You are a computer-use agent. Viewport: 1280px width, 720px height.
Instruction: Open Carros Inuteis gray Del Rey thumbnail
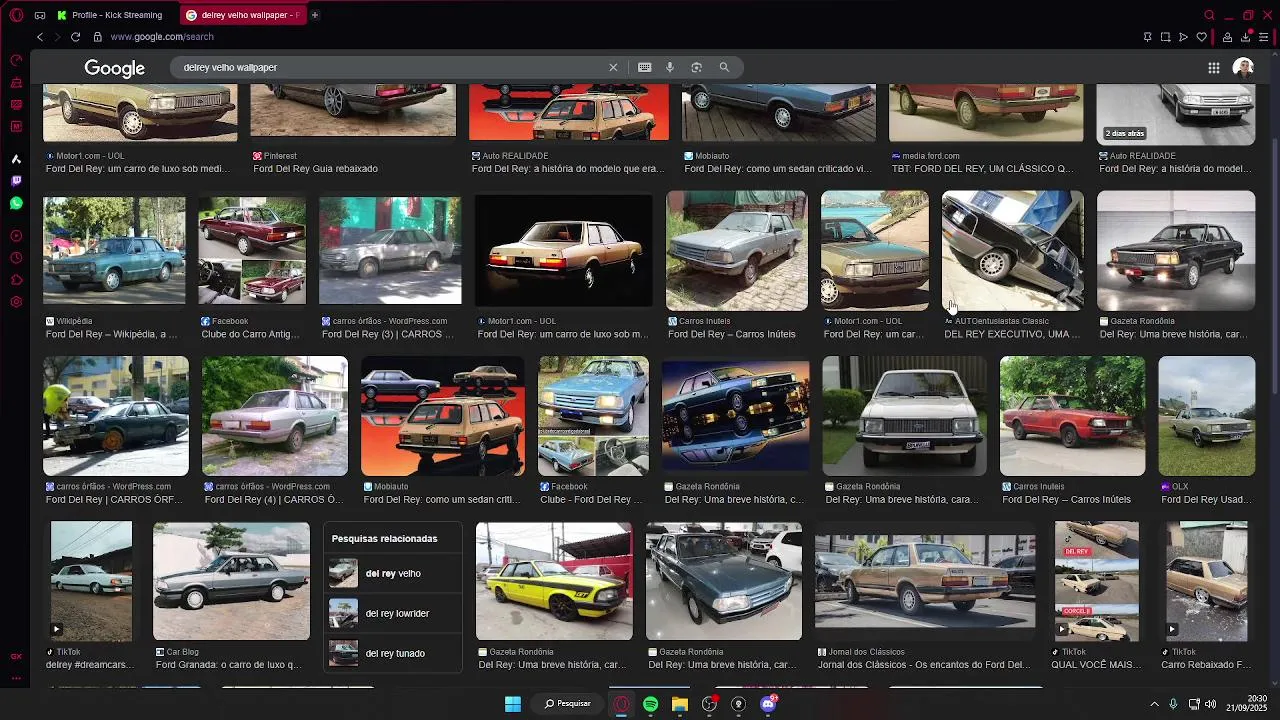point(737,250)
